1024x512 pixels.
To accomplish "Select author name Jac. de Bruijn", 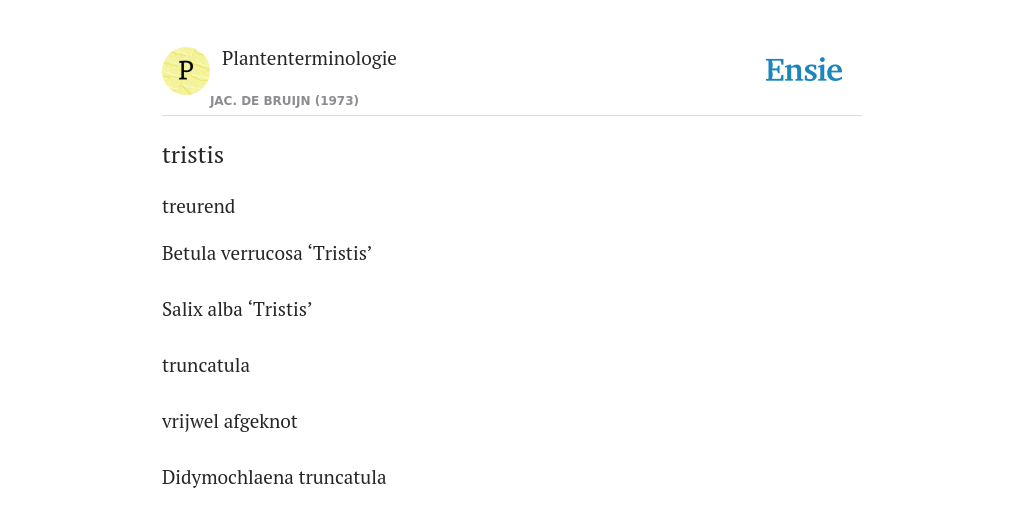I will coord(261,101).
